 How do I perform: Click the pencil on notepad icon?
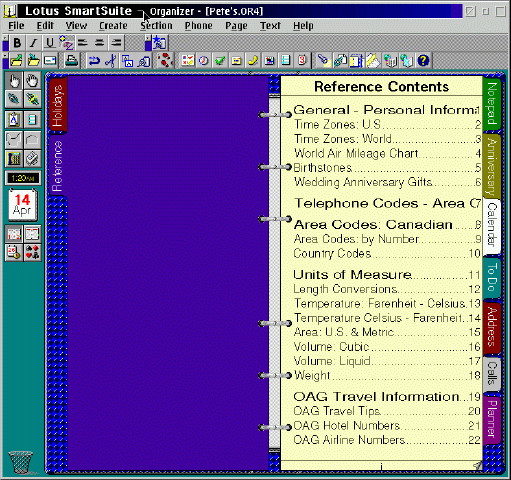(373, 61)
